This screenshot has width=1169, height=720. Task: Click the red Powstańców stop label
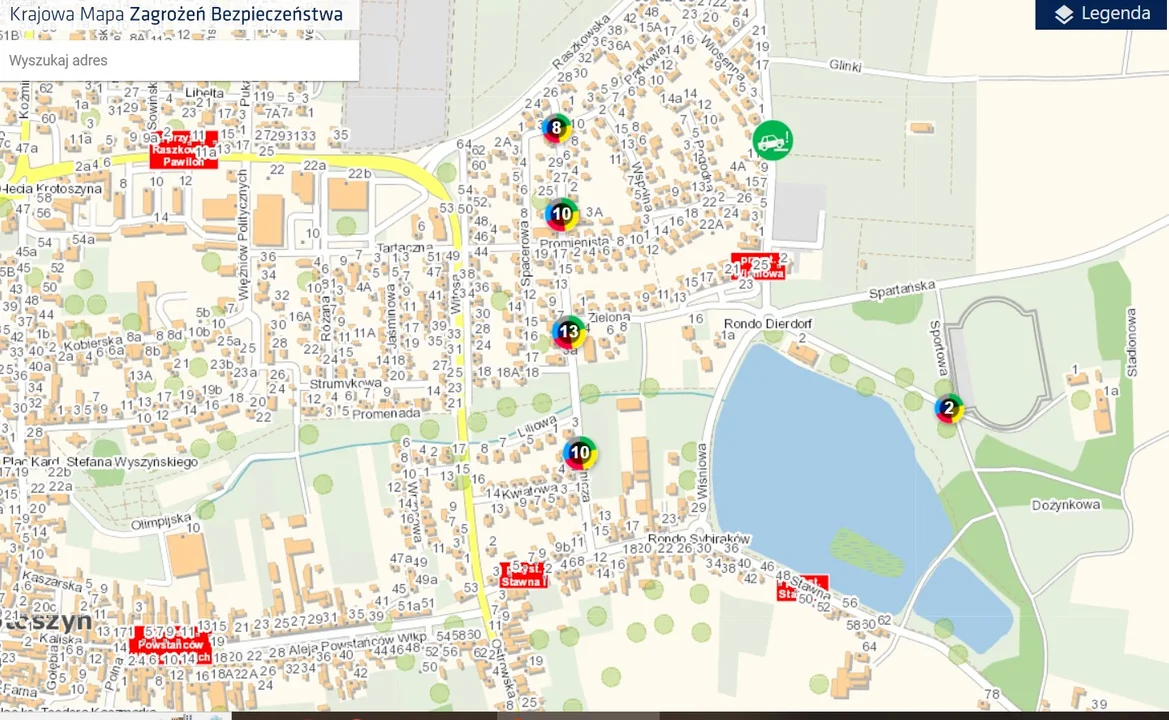(171, 645)
